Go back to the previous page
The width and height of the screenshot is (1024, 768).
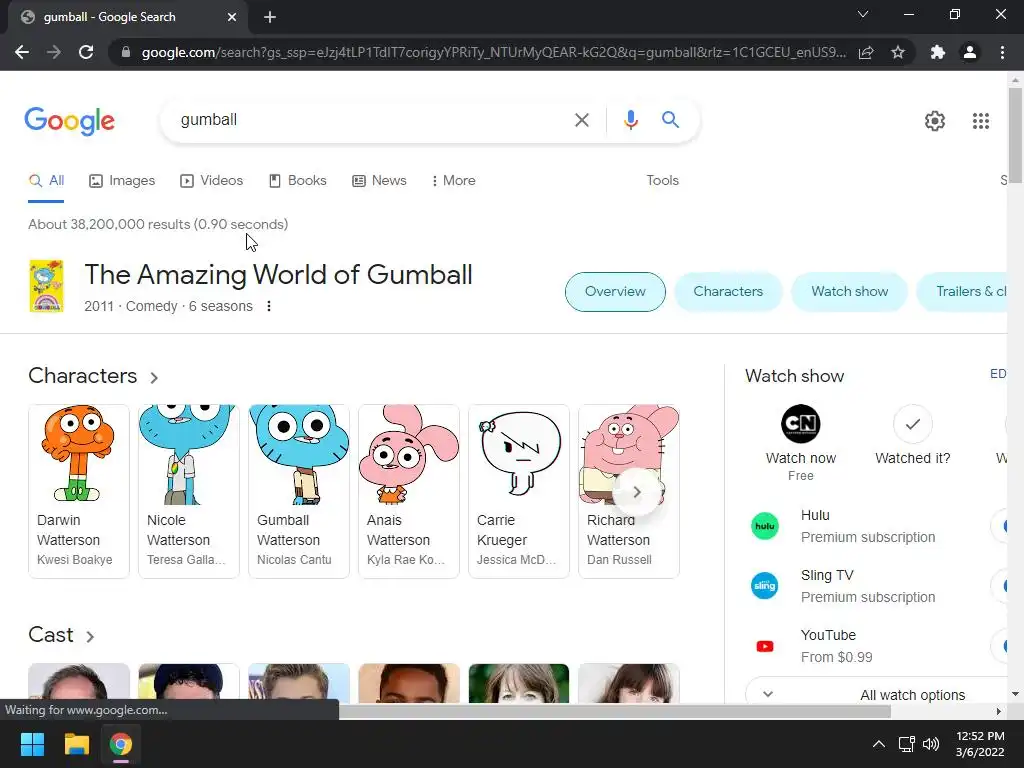pyautogui.click(x=22, y=52)
